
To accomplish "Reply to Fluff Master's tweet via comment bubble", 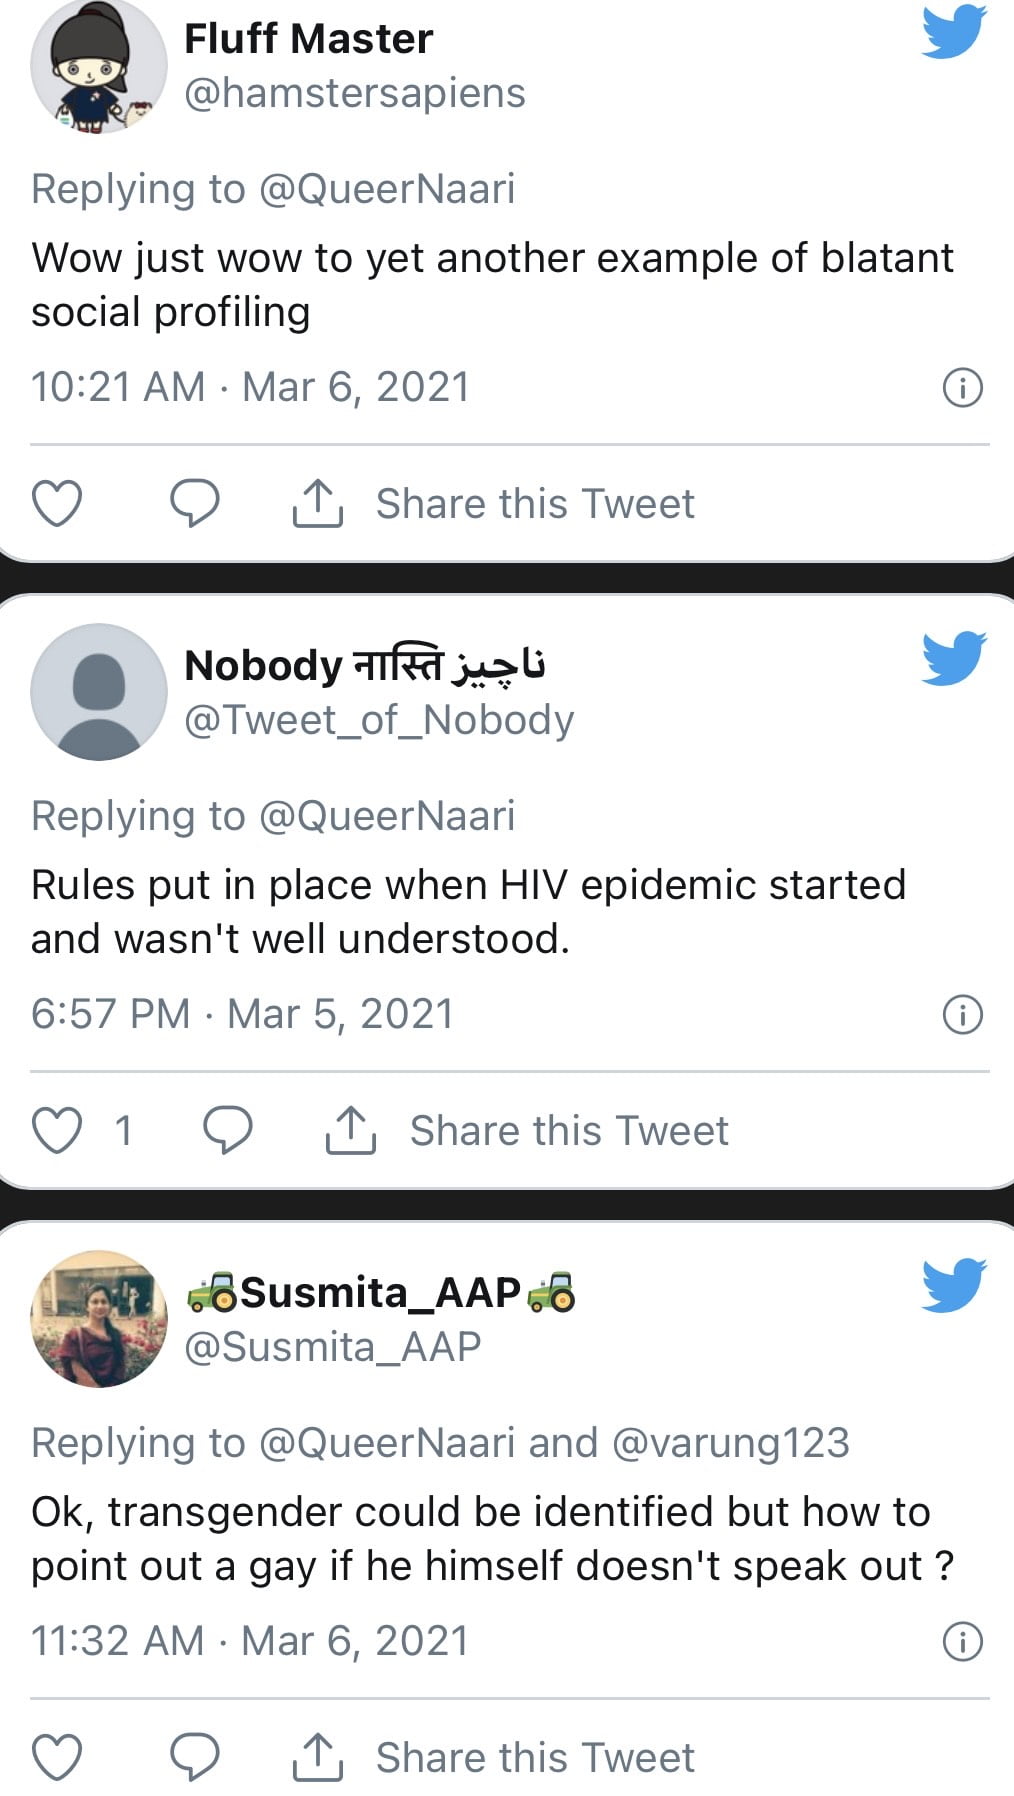I will point(194,503).
